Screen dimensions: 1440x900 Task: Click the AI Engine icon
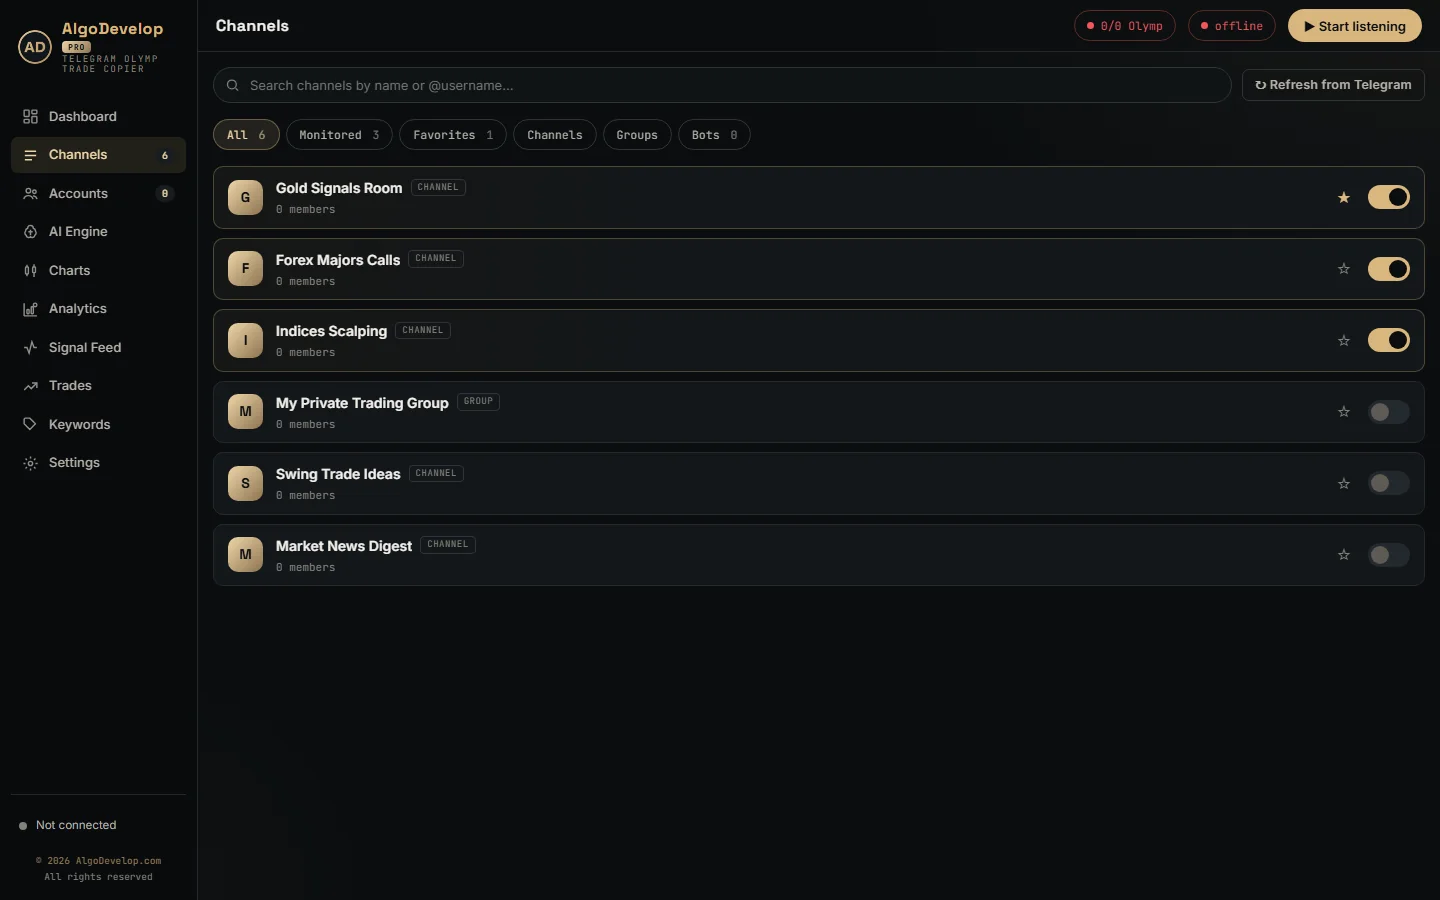(x=30, y=232)
